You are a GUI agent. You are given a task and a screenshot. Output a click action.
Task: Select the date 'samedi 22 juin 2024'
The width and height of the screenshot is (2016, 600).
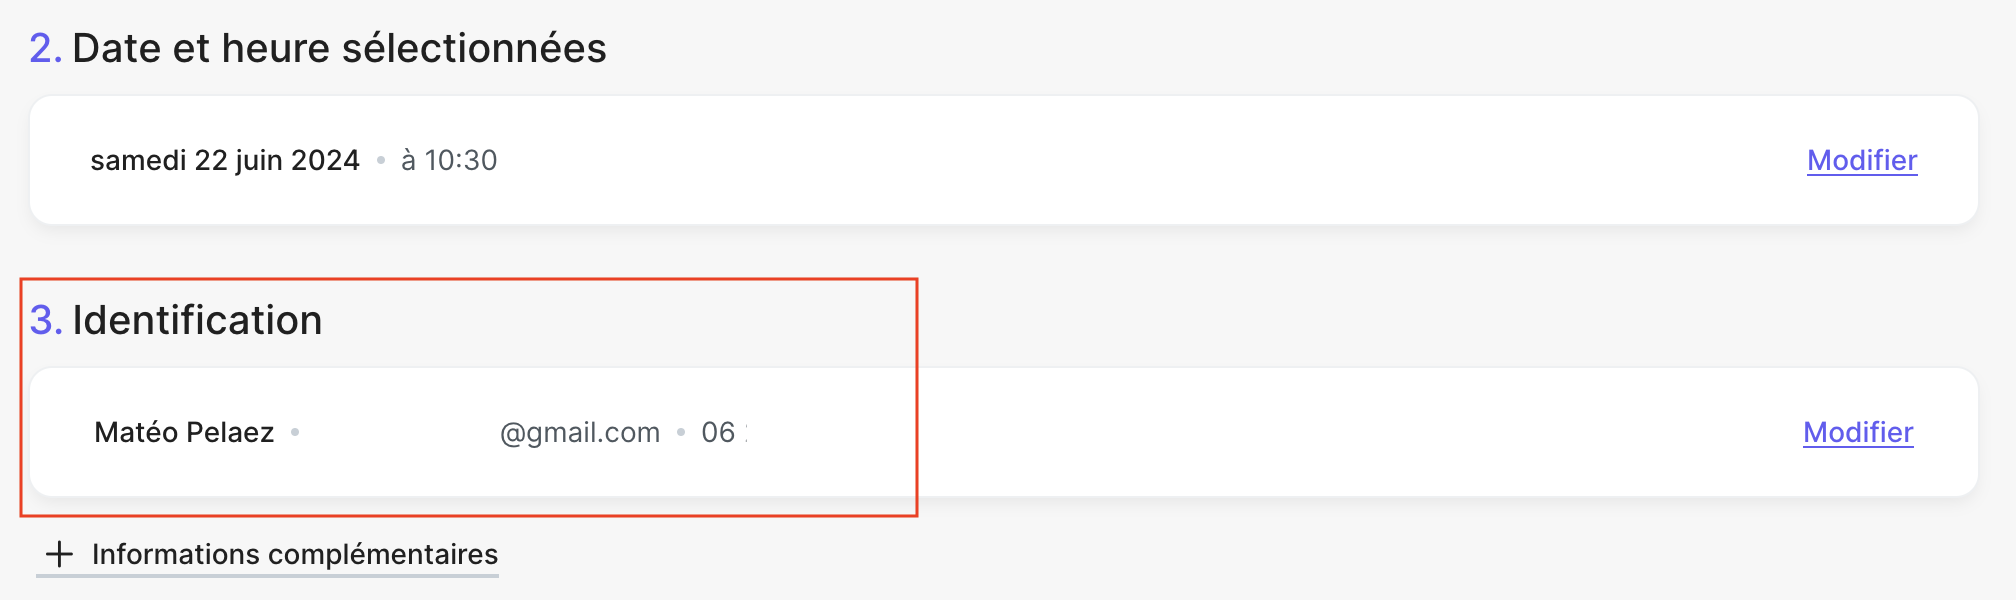tap(225, 160)
